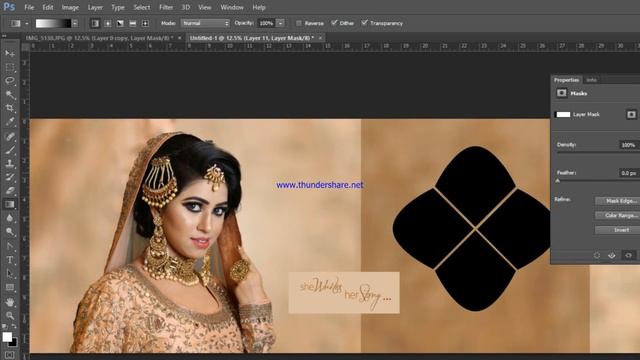
Task: Select the Rectangular Marquee tool
Action: click(x=10, y=67)
